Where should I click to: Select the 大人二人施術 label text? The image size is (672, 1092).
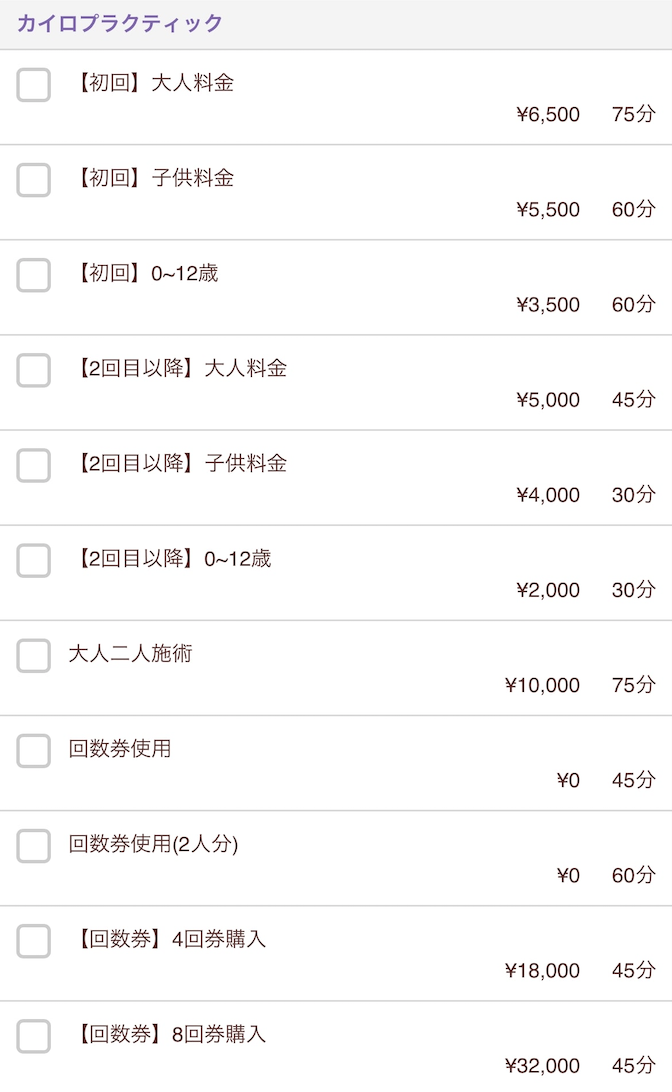pos(130,653)
